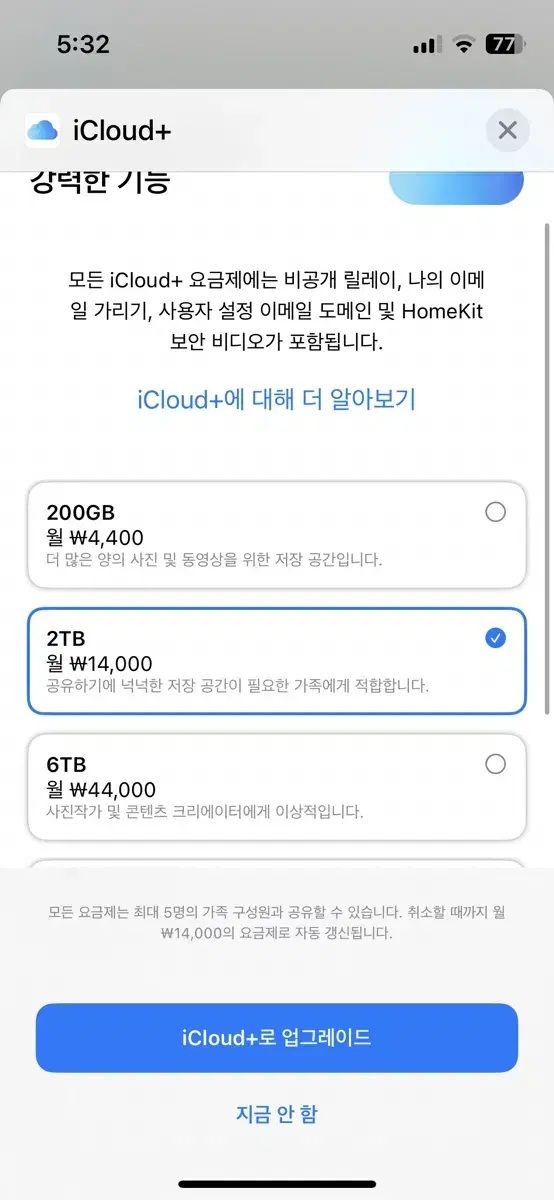This screenshot has width=554, height=1200.
Task: Tap the iCloud cloud icon in header
Action: 43,130
